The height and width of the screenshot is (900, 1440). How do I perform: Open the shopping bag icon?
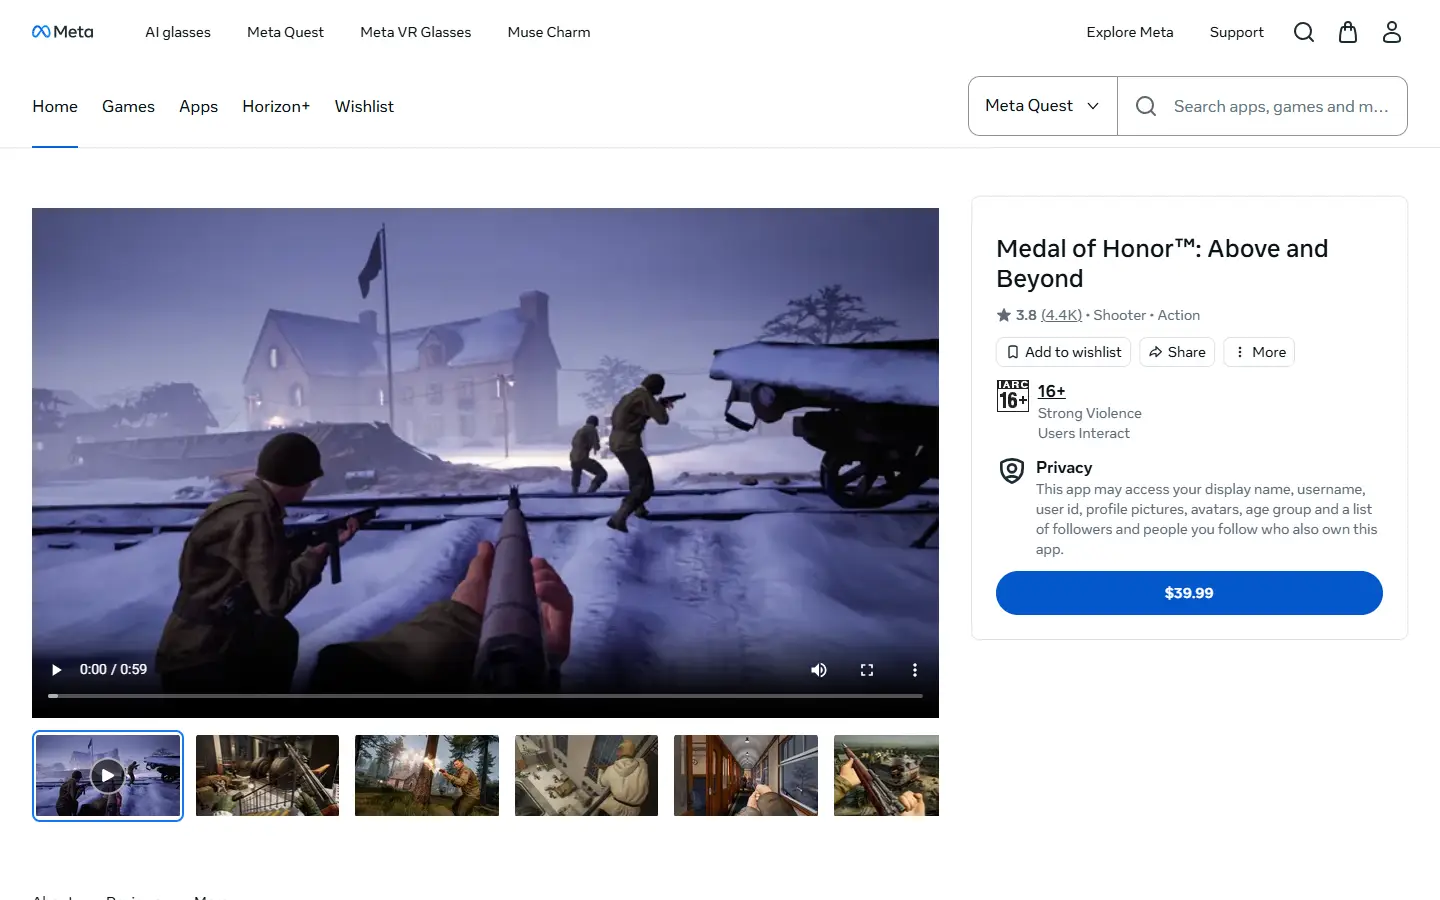(1348, 32)
